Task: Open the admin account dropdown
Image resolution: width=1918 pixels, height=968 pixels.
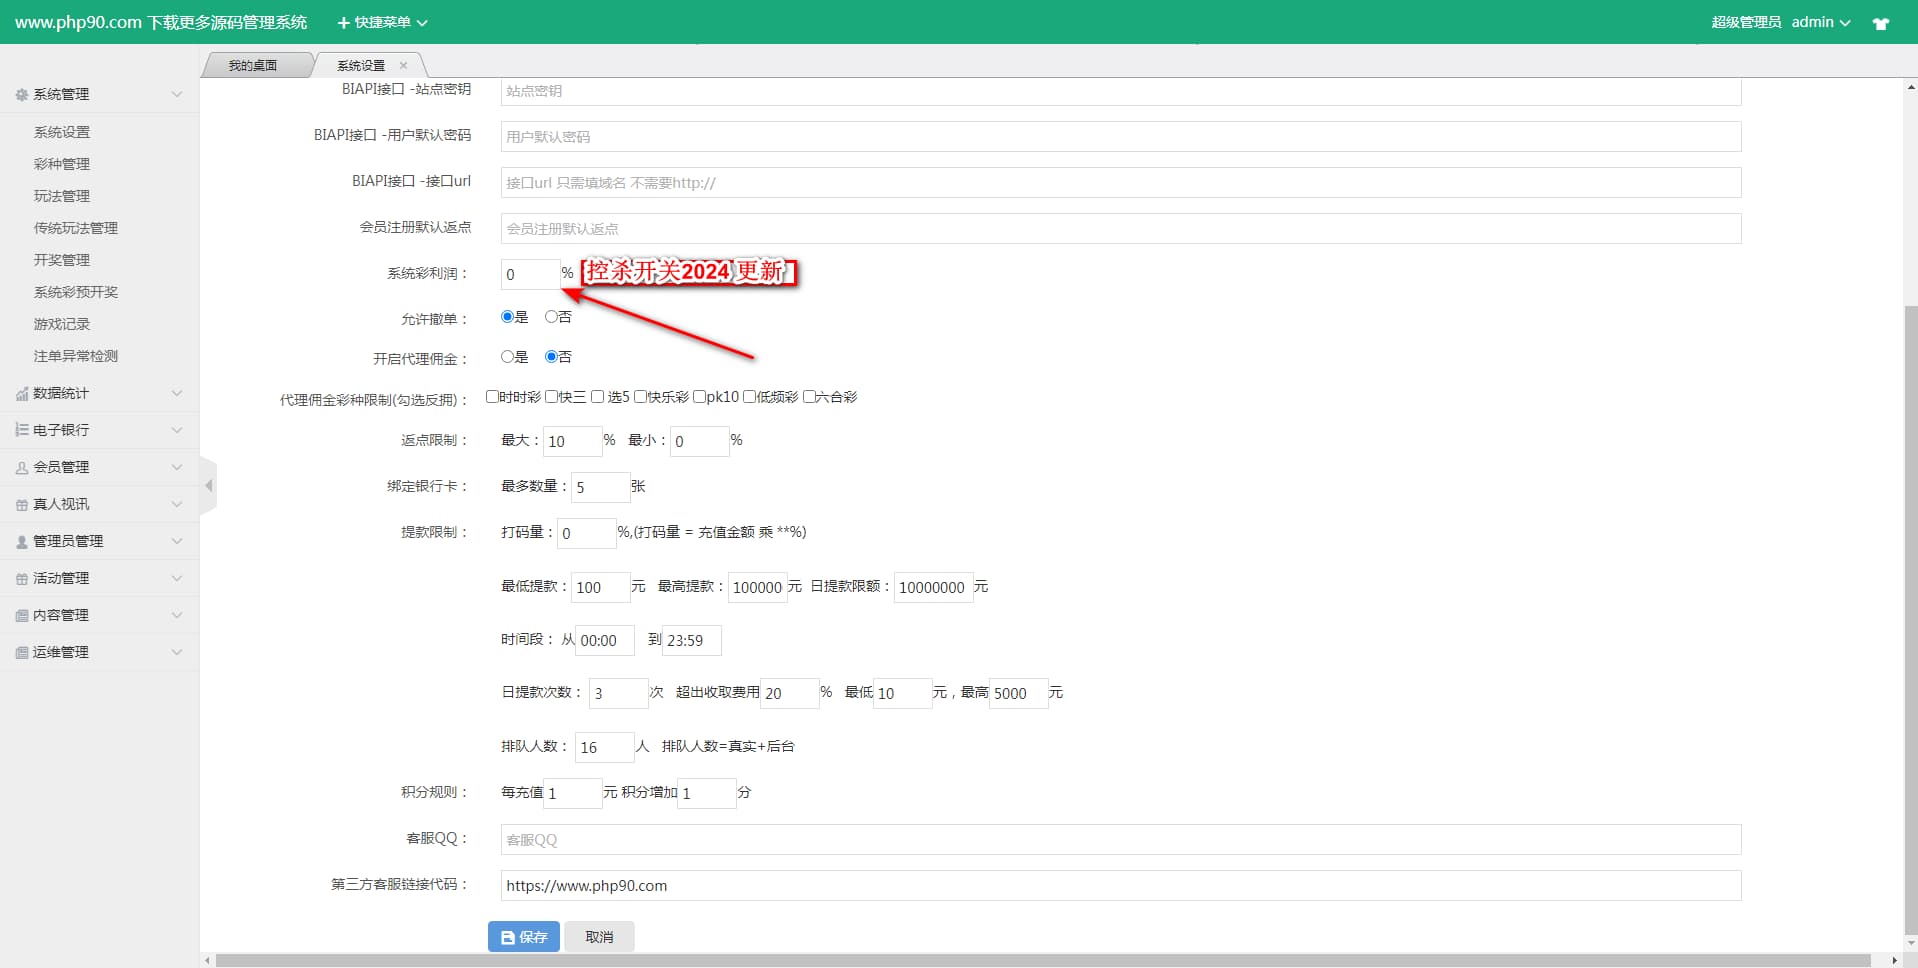Action: (1820, 22)
